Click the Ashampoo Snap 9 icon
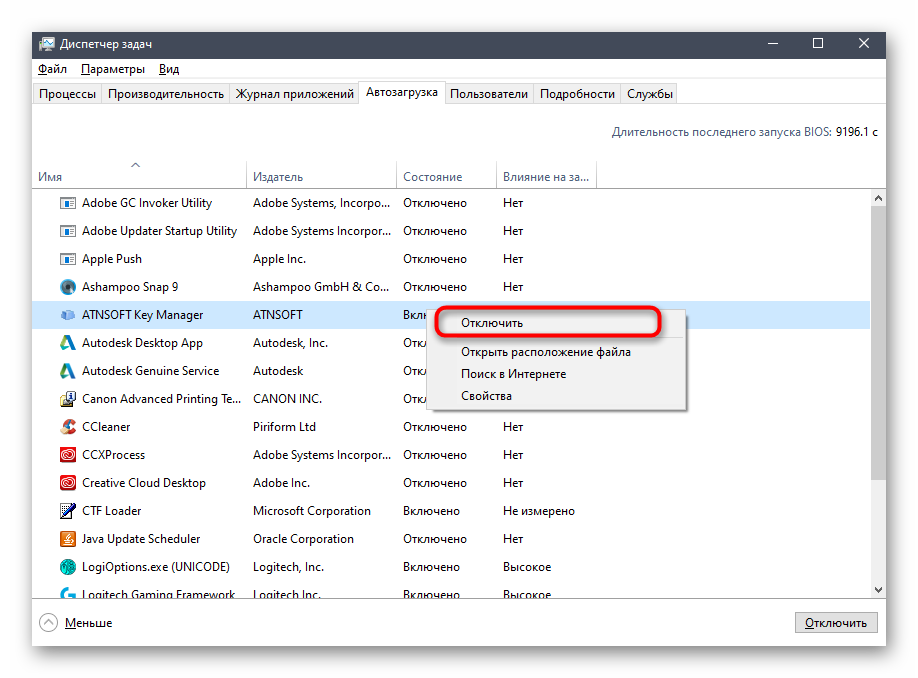This screenshot has height=678, width=918. pyautogui.click(x=67, y=287)
